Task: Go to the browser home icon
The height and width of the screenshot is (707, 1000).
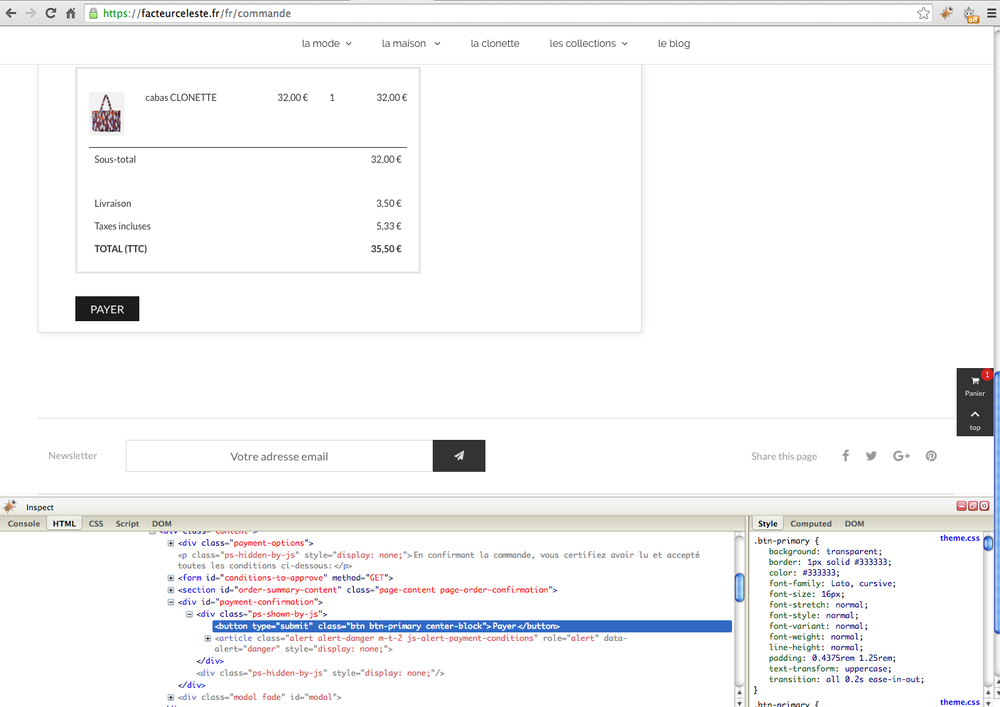Action: [71, 13]
